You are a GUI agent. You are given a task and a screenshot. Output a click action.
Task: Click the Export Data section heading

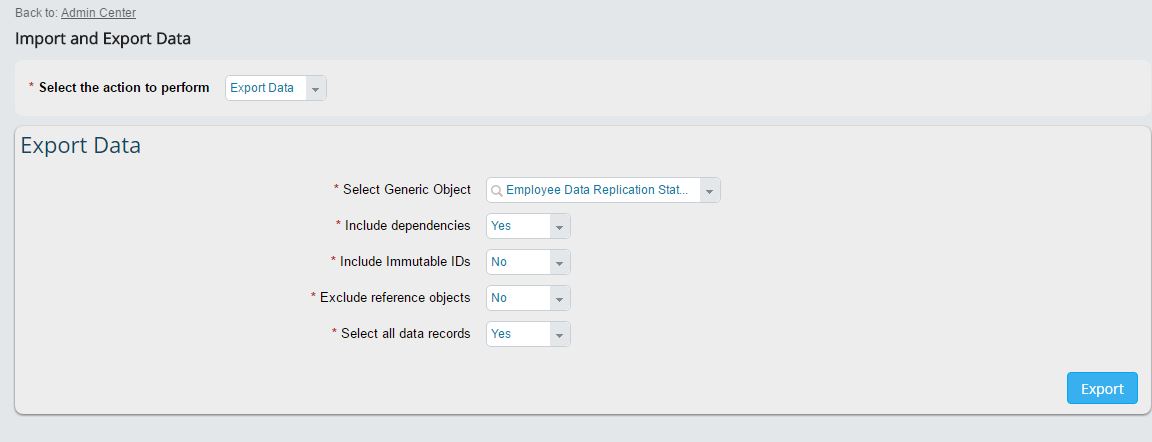81,145
